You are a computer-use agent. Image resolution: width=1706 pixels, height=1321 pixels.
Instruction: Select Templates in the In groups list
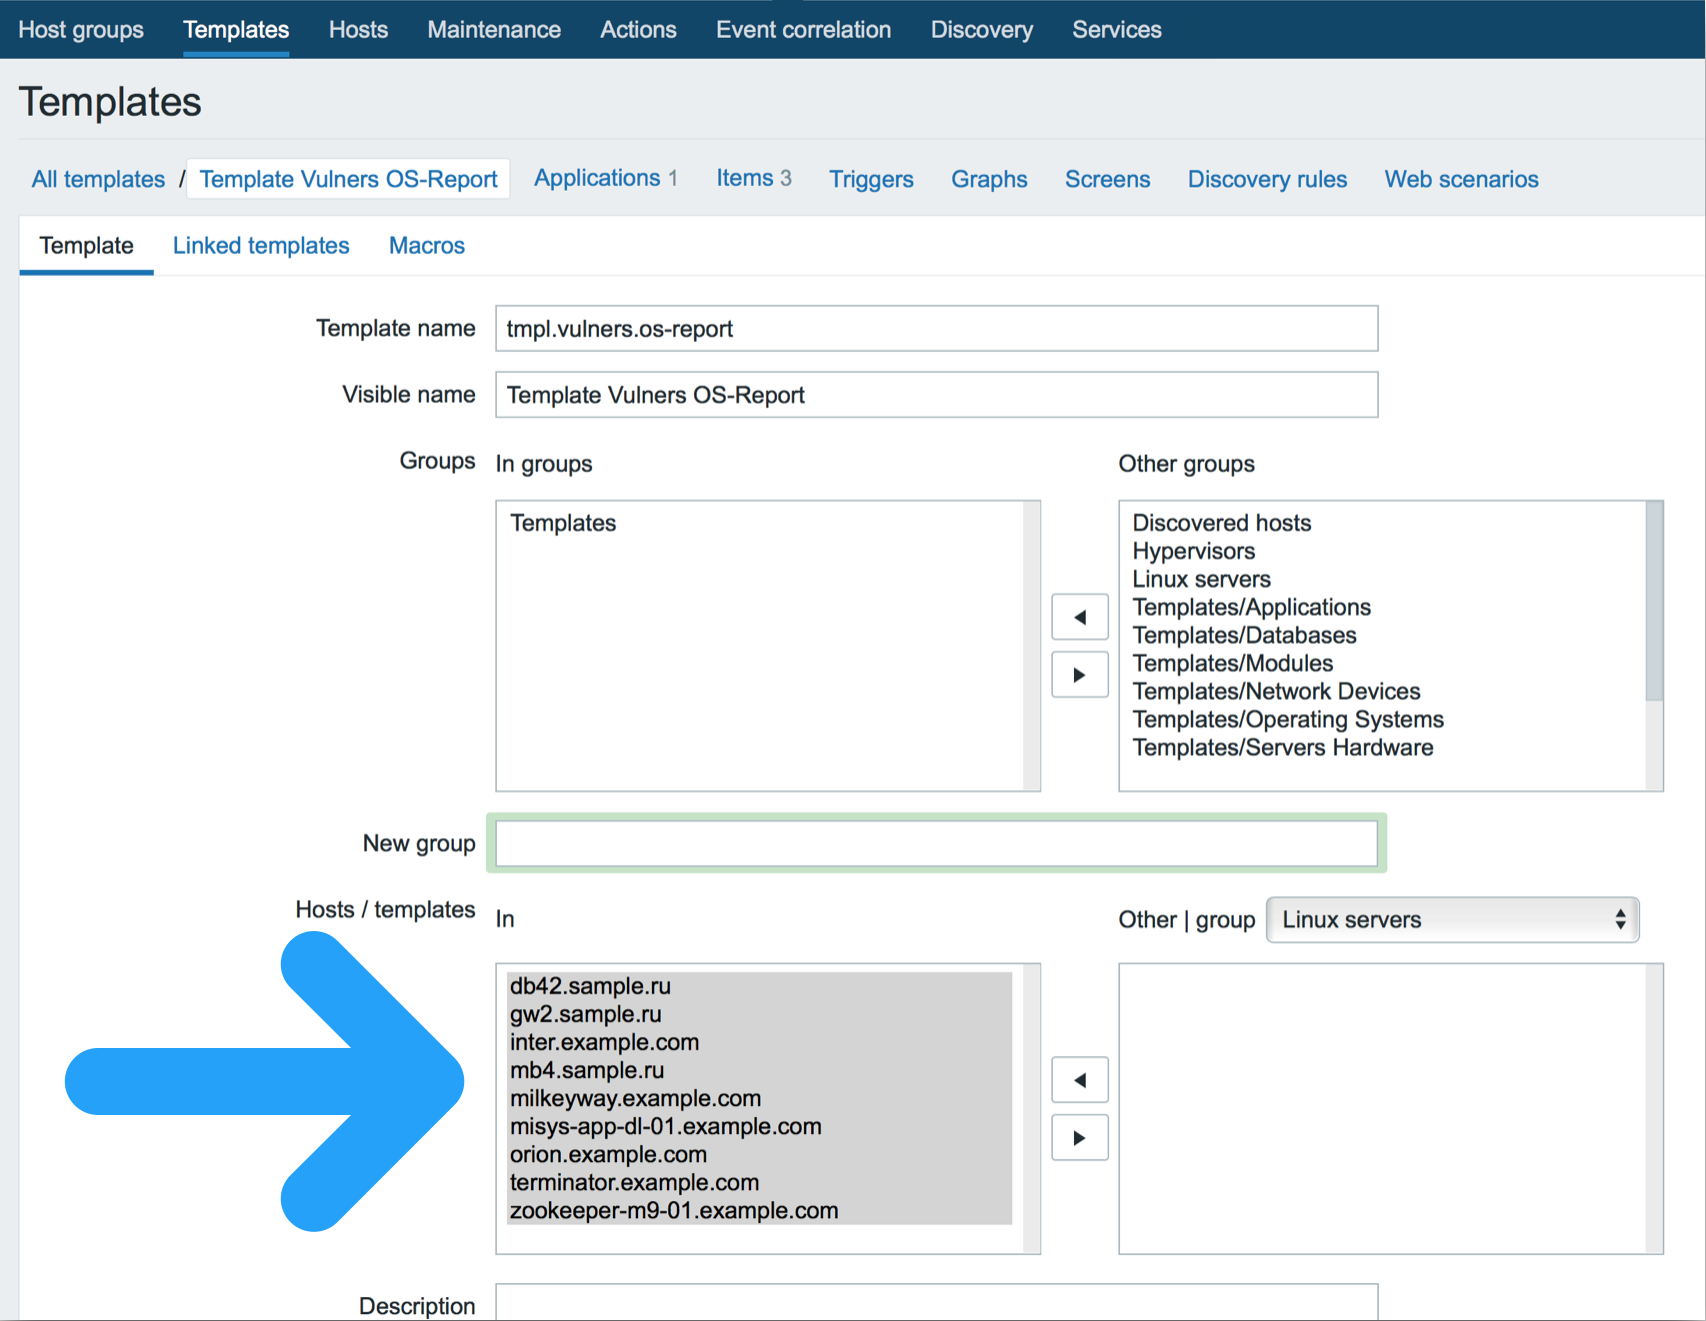pos(562,522)
